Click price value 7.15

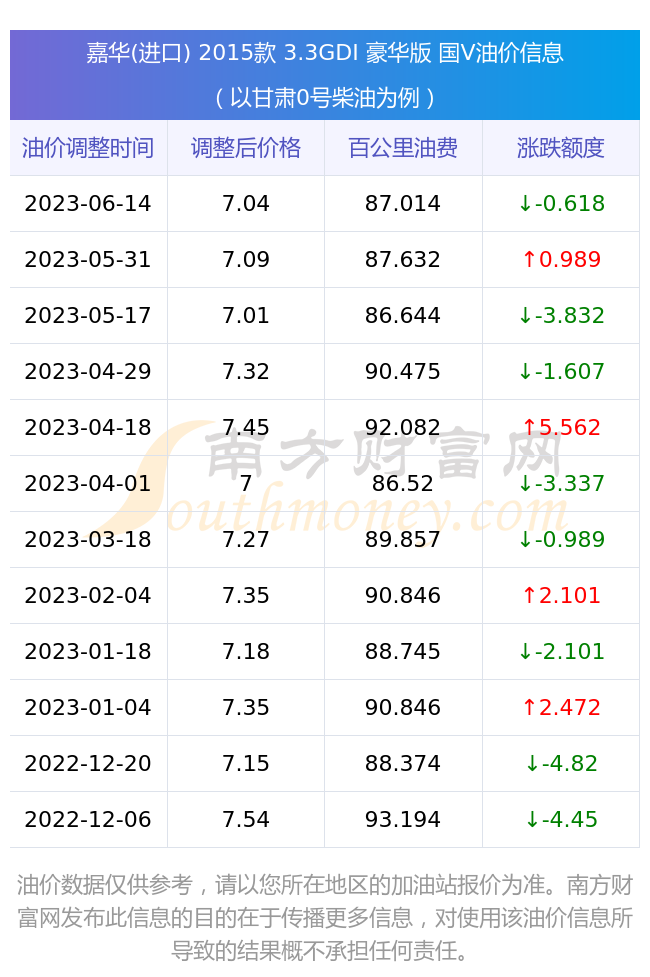pyautogui.click(x=246, y=764)
